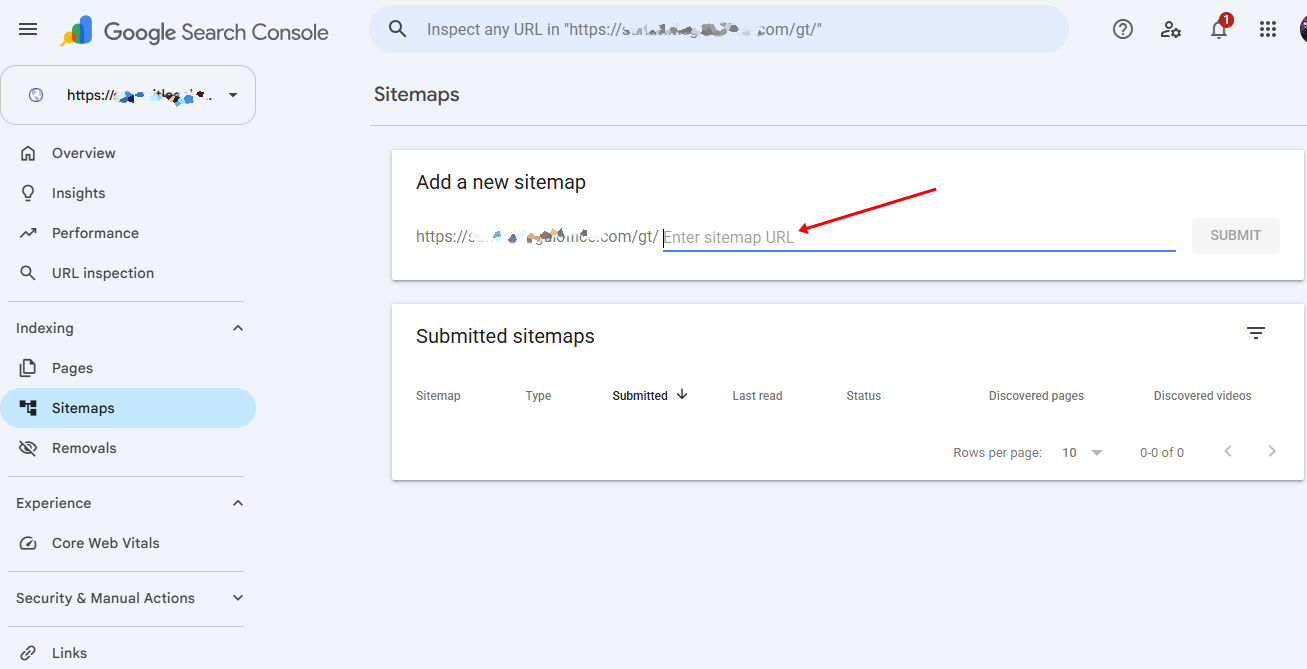The height and width of the screenshot is (669, 1307).
Task: Click the Overview home icon
Action: [28, 153]
